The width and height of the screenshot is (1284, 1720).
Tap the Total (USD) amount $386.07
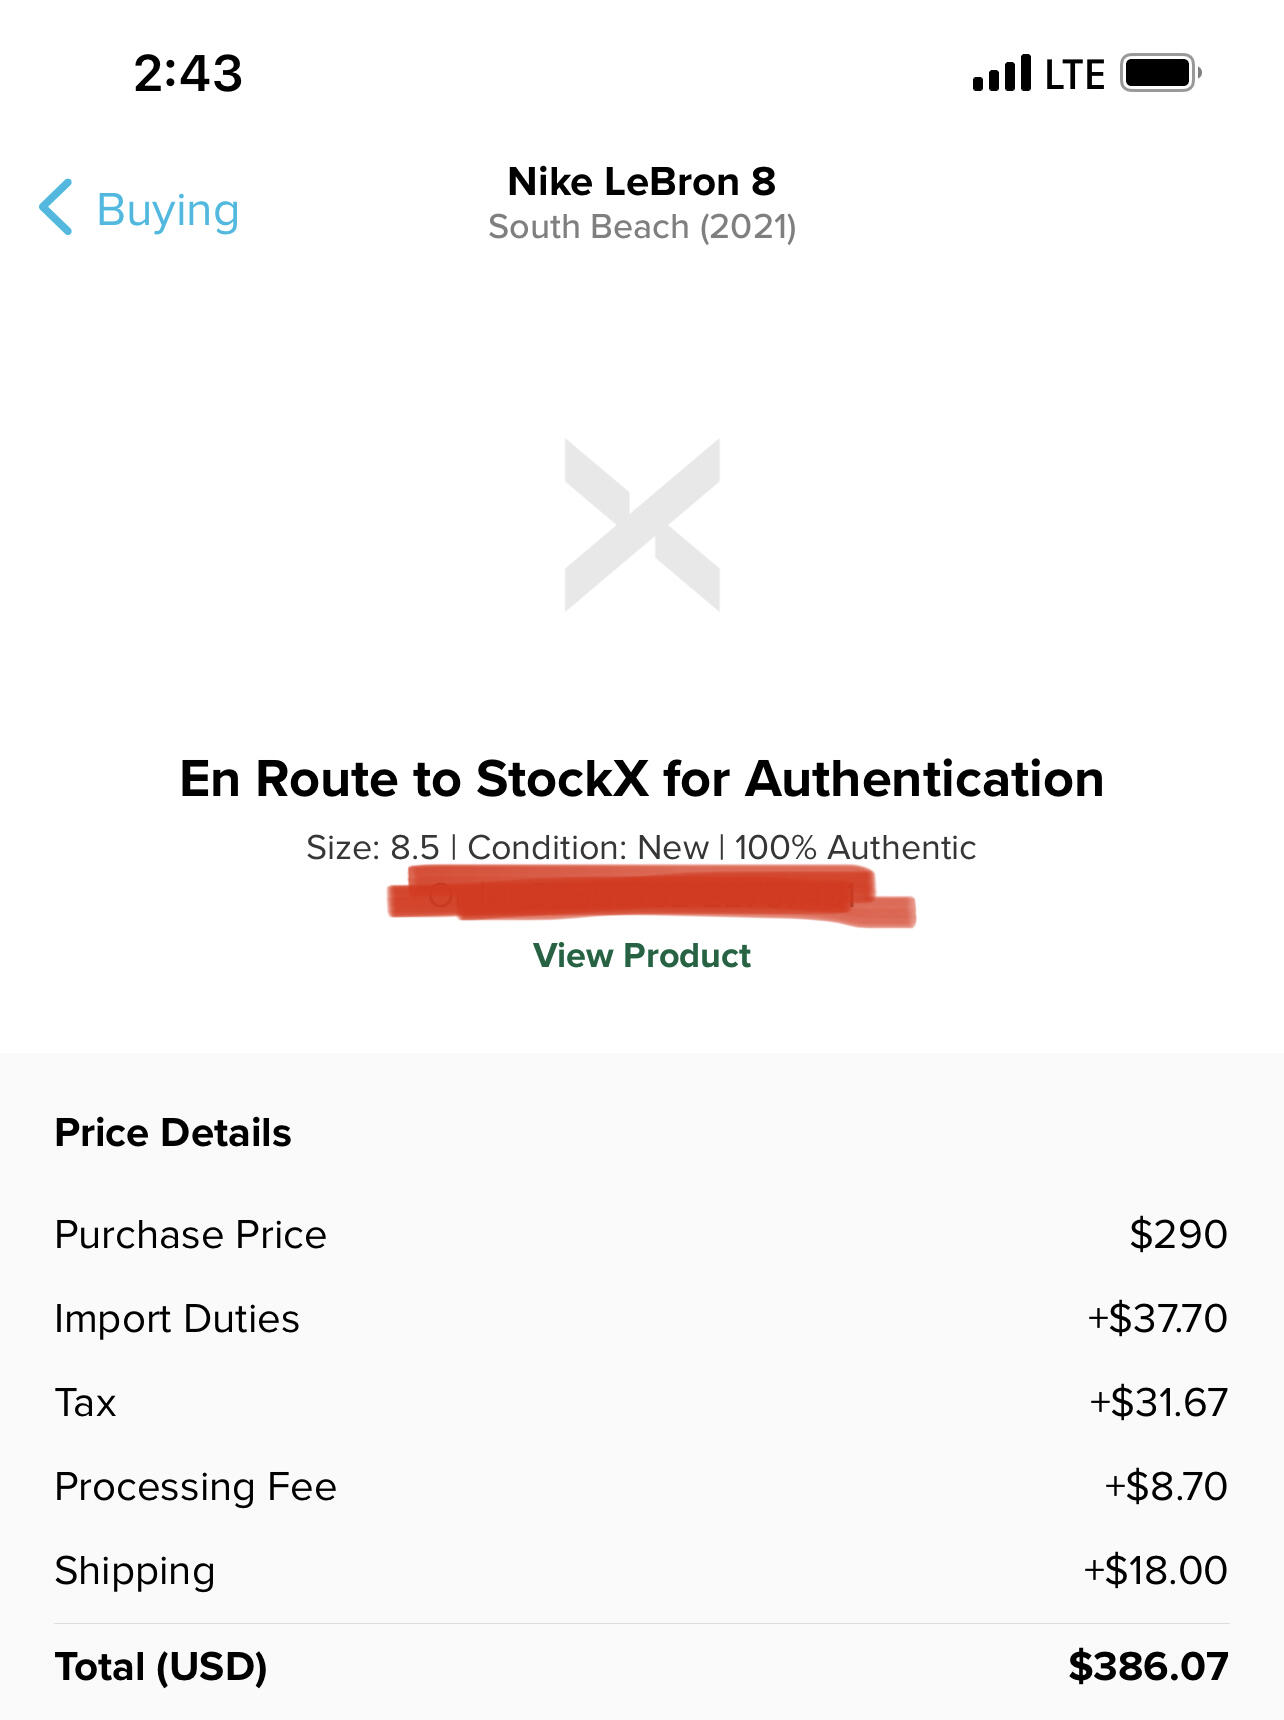click(1148, 1666)
